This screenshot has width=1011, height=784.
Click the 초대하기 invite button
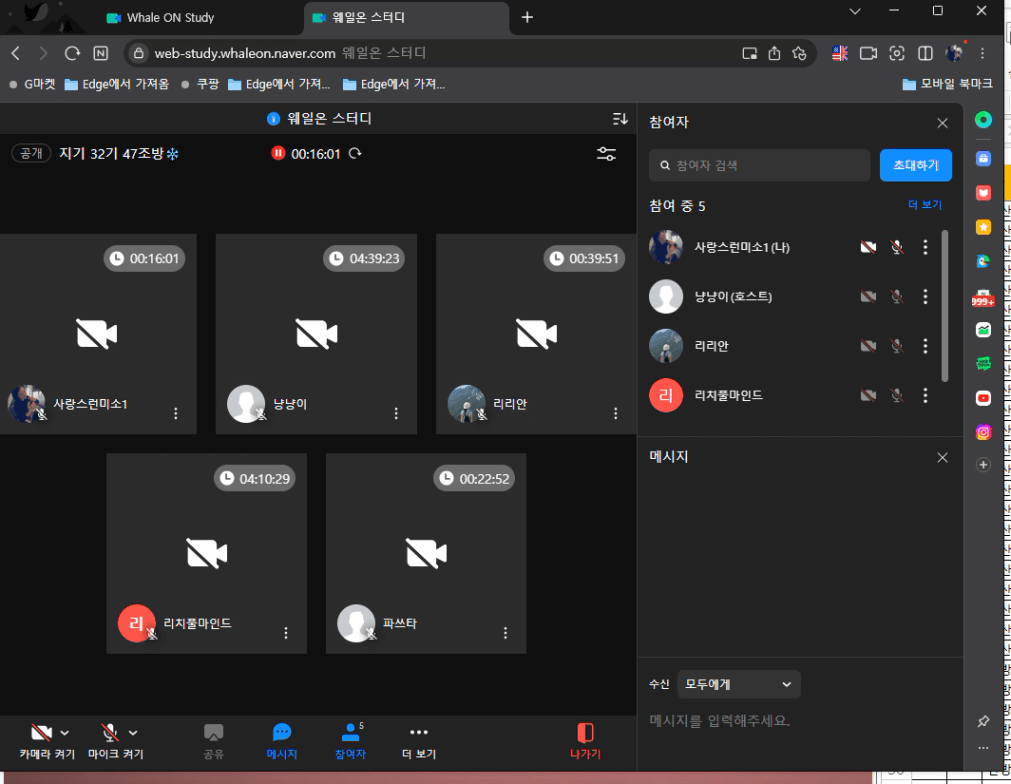click(x=916, y=165)
